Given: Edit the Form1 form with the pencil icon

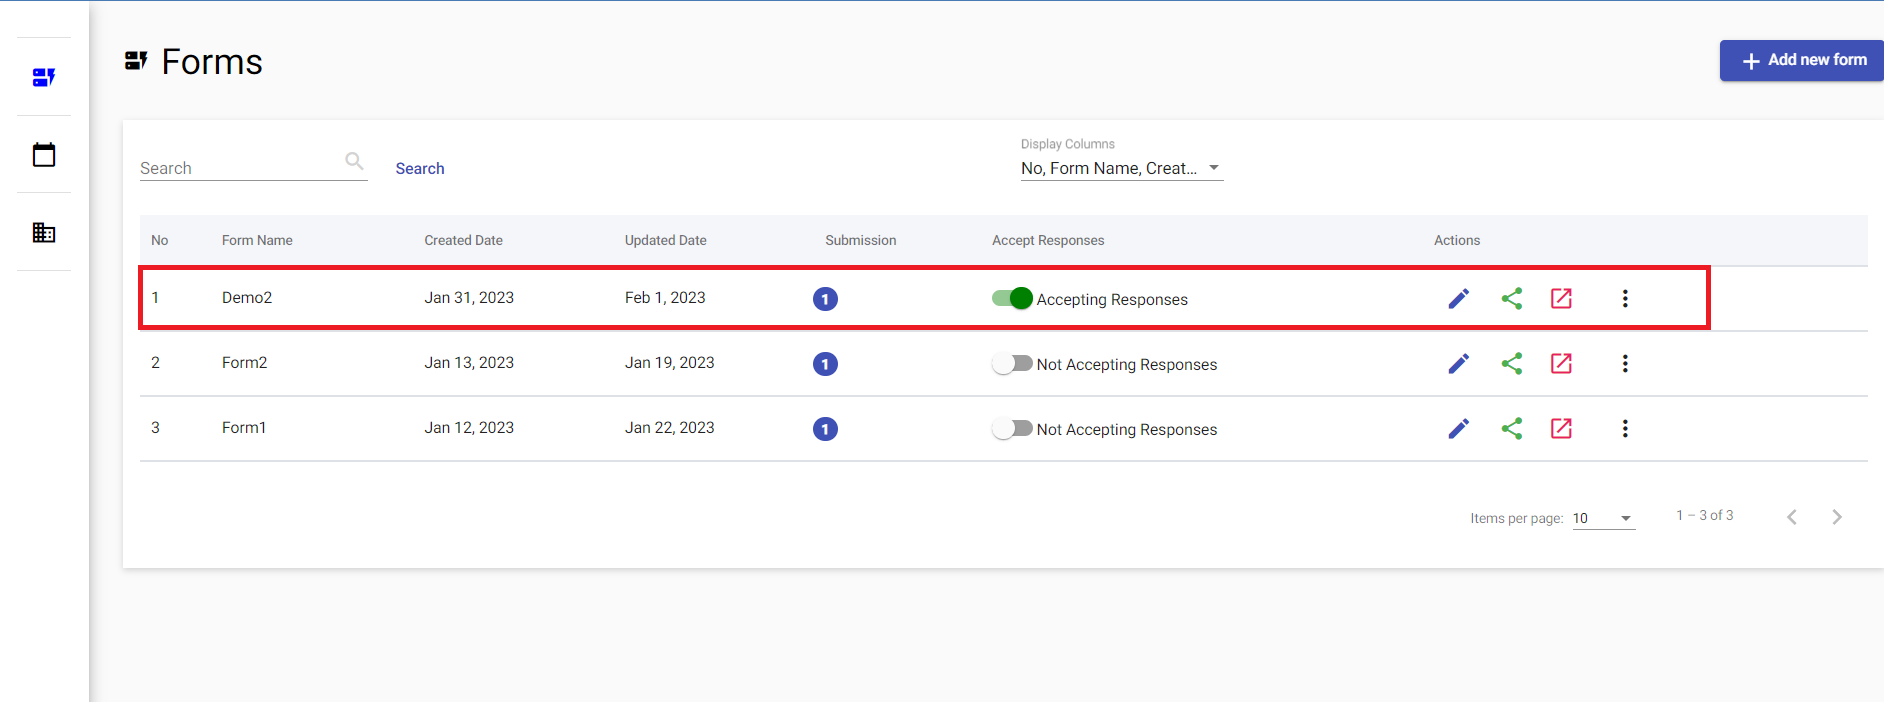Looking at the screenshot, I should pyautogui.click(x=1459, y=428).
